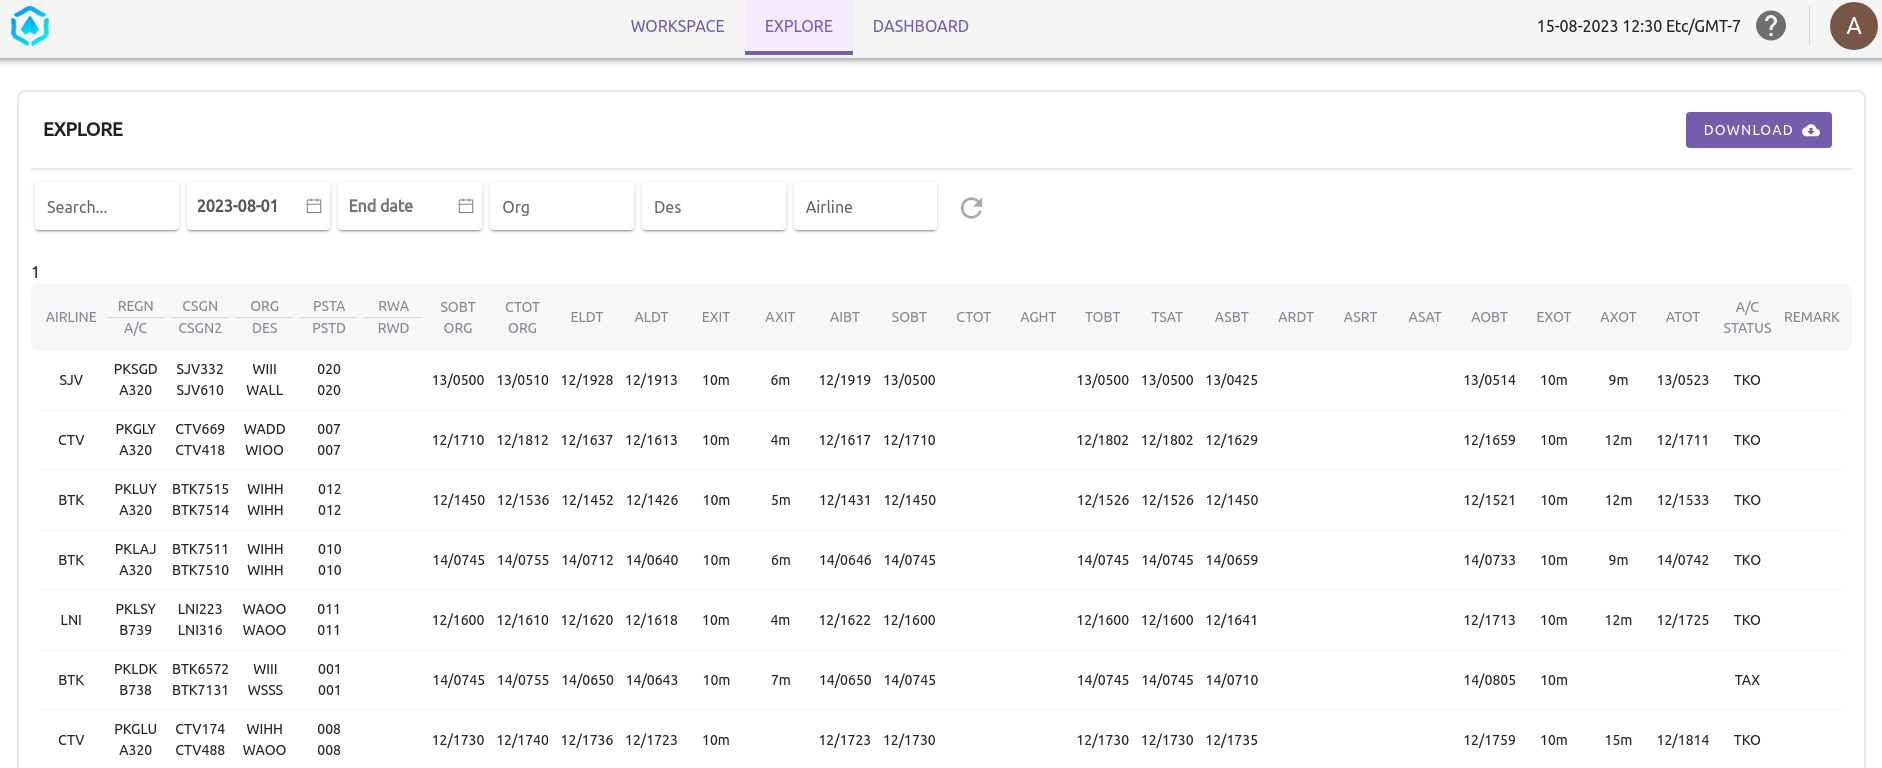Expand the Airline filter dropdown

coord(865,207)
